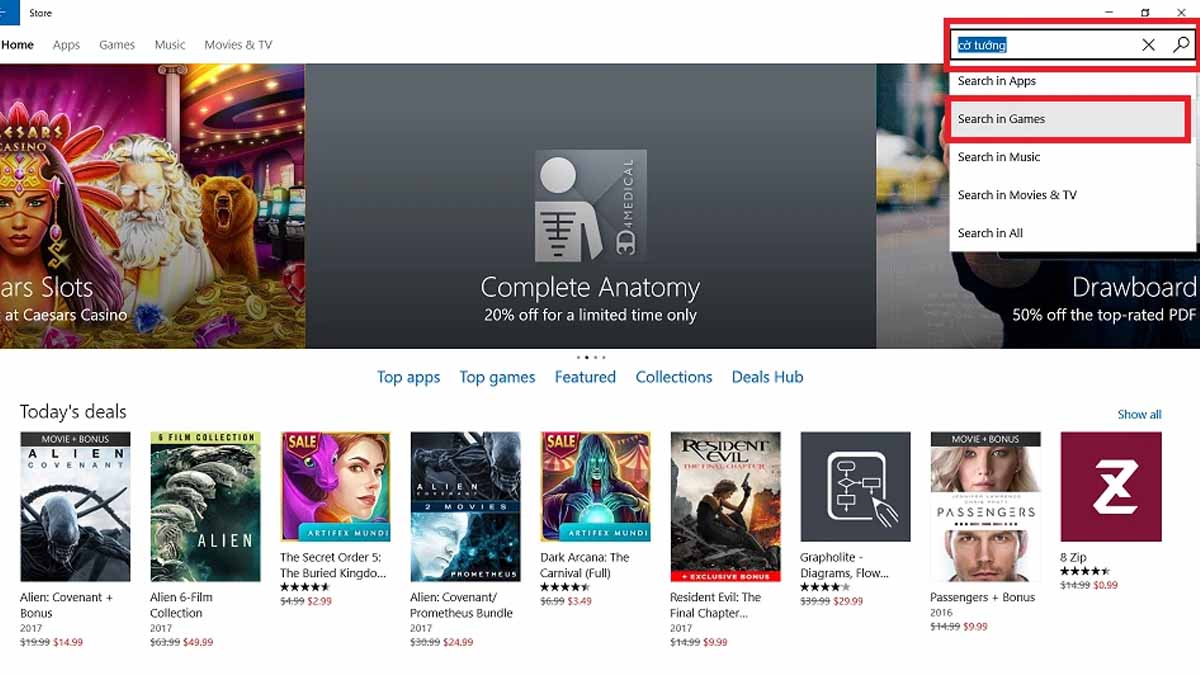Choose Search in Games suggestion
The image size is (1200, 675).
pos(1070,119)
